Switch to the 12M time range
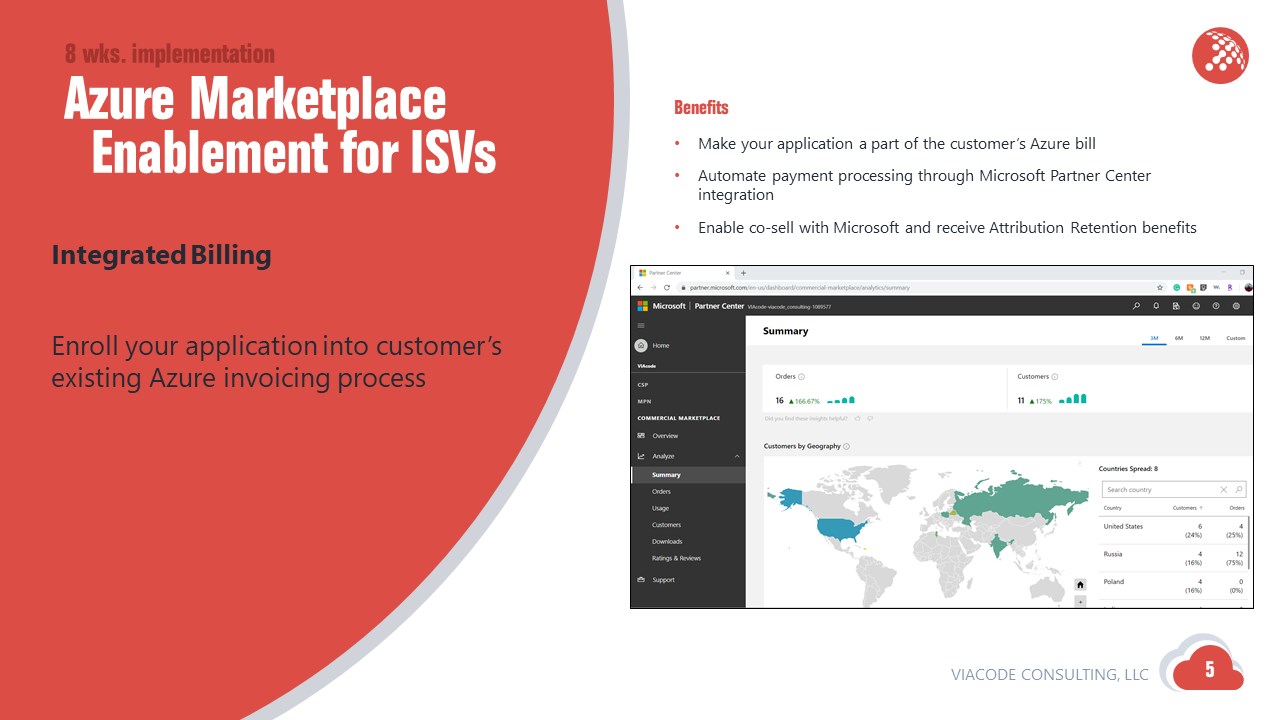Image resolution: width=1280 pixels, height=720 pixels. point(1204,338)
